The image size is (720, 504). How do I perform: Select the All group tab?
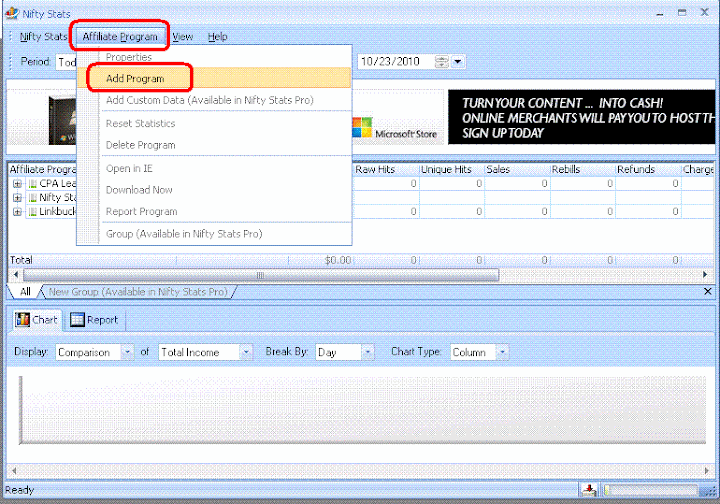[x=25, y=291]
